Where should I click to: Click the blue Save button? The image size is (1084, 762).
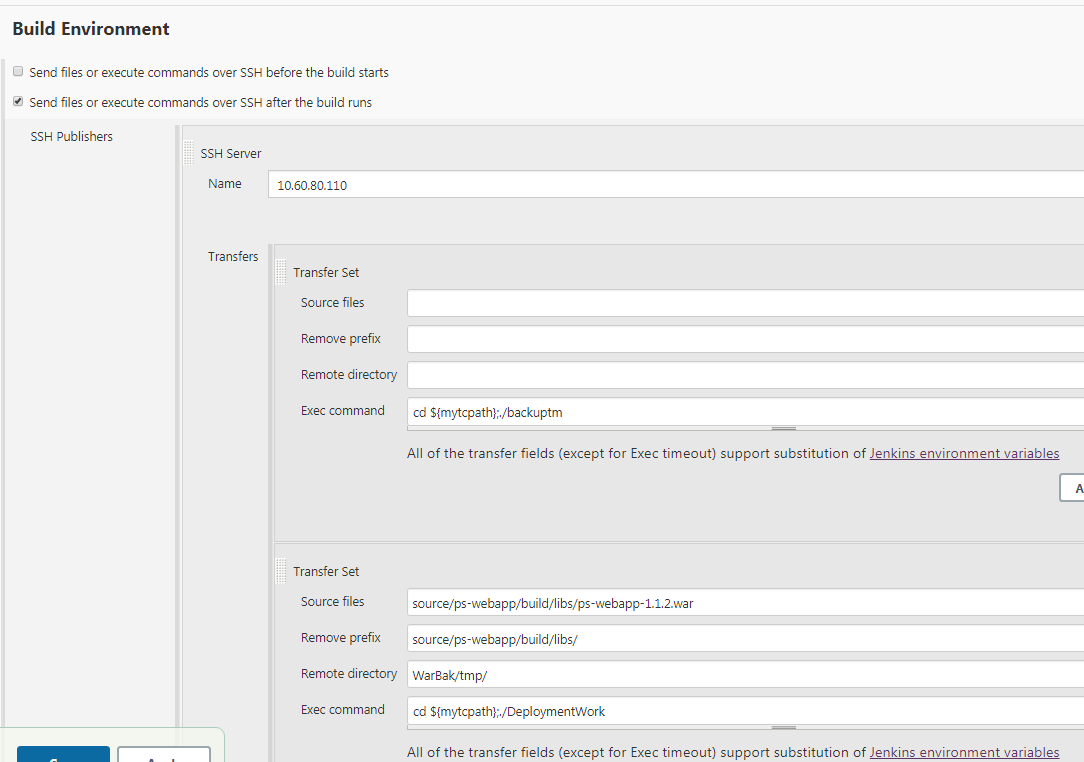click(63, 755)
